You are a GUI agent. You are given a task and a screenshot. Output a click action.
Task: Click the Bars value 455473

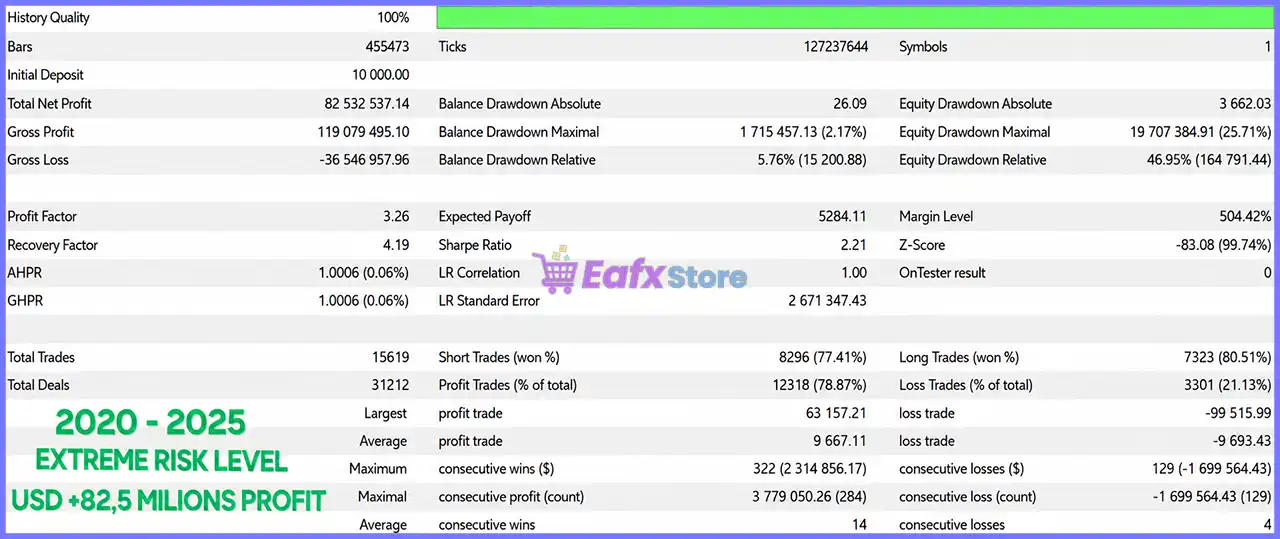click(387, 47)
